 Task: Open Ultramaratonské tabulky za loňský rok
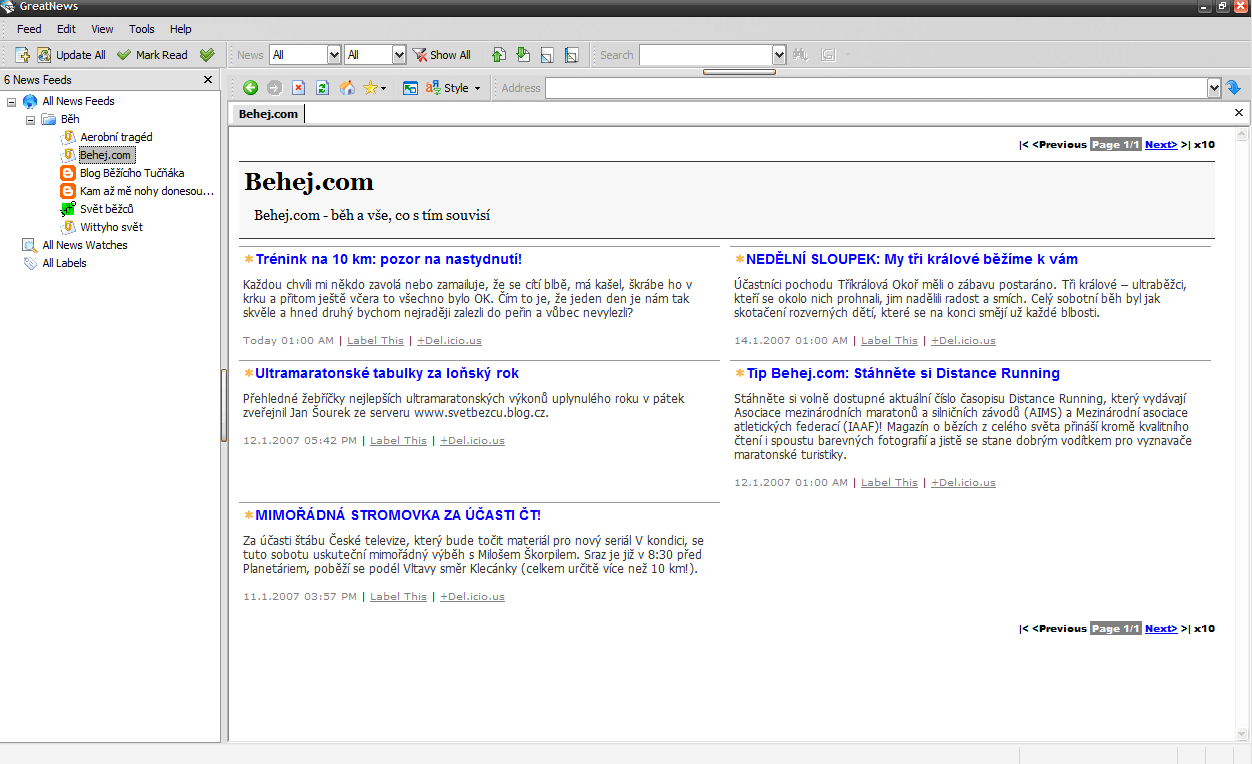tap(387, 373)
